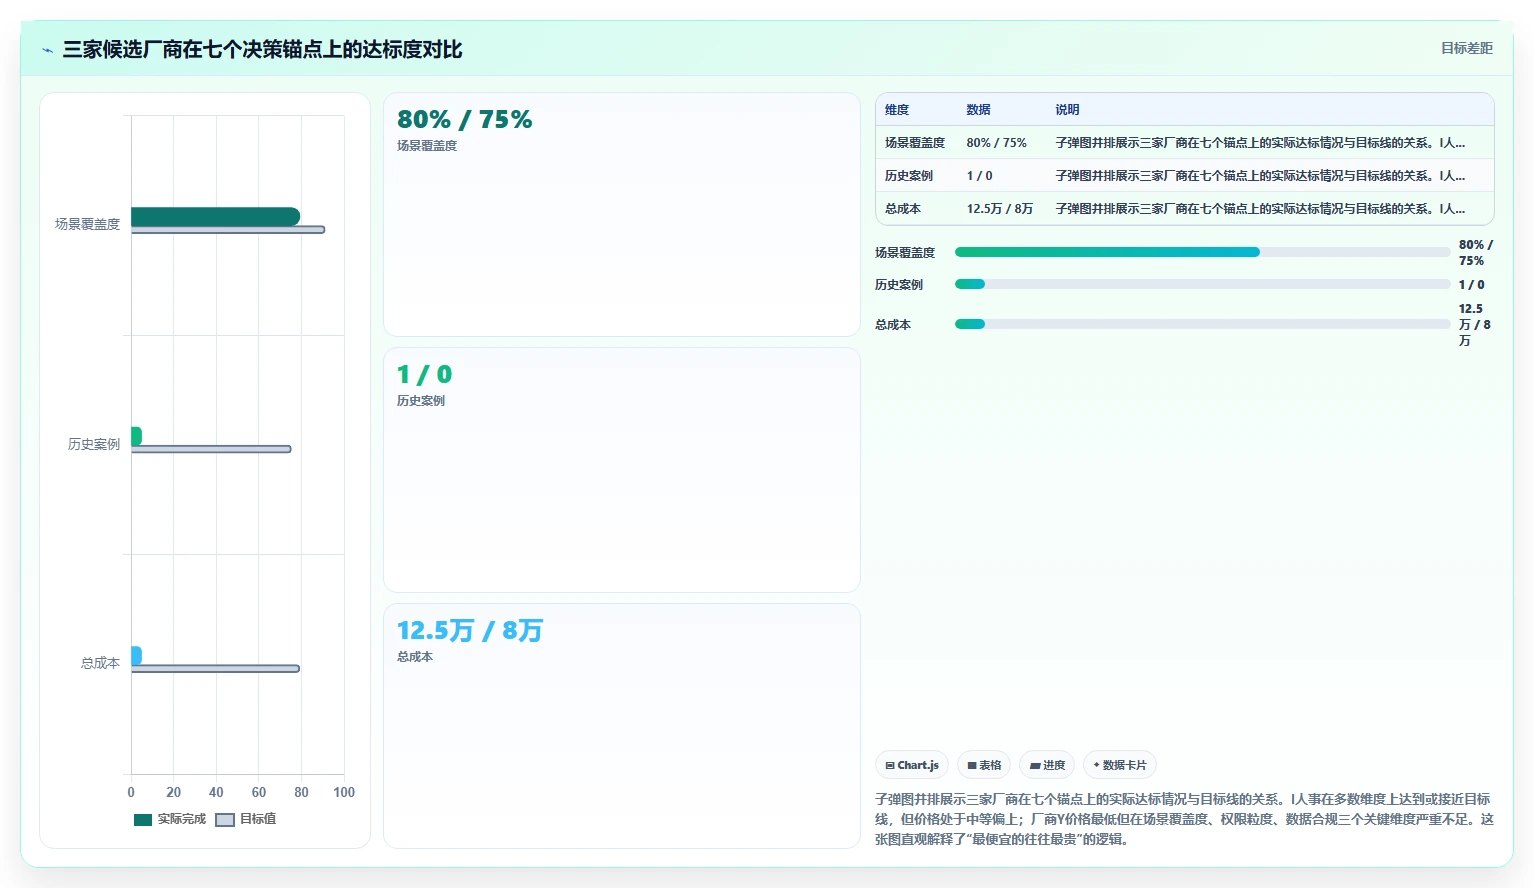The height and width of the screenshot is (888, 1534).
Task: Select the 历史案例 table row
Action: tap(1185, 176)
